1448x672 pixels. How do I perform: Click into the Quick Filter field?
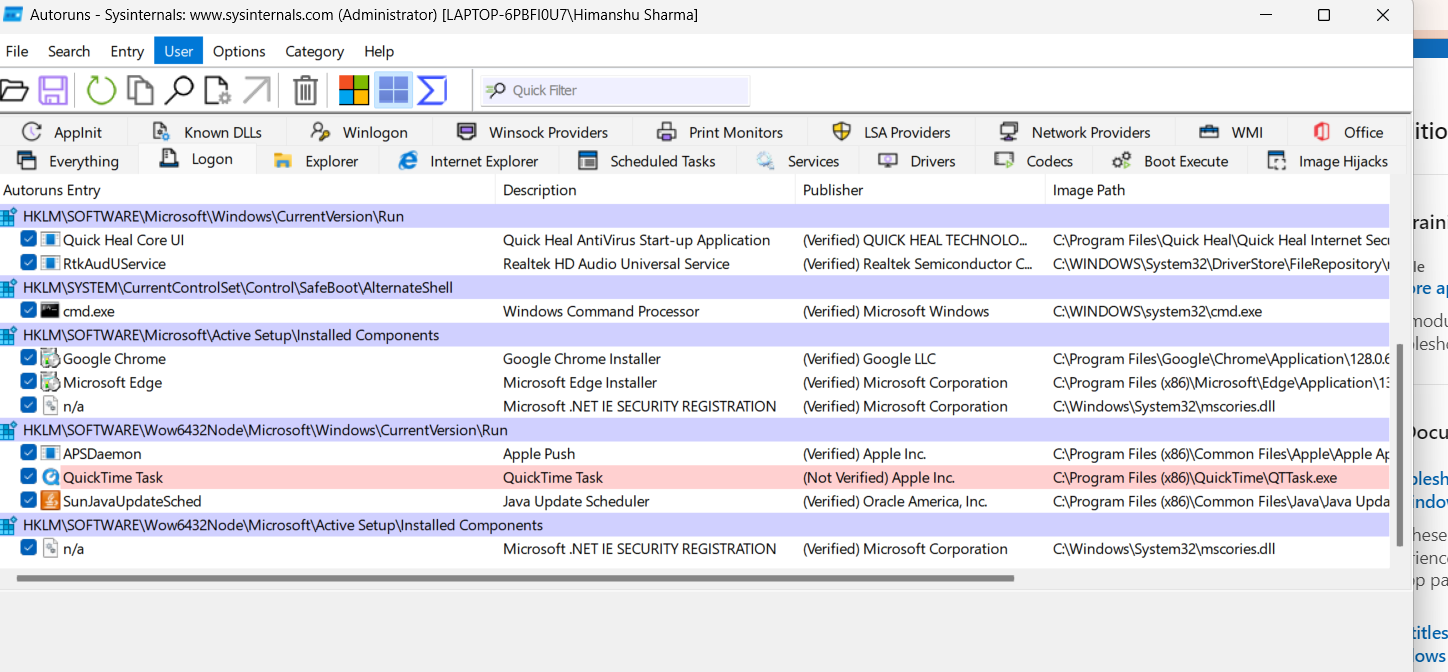pos(615,90)
